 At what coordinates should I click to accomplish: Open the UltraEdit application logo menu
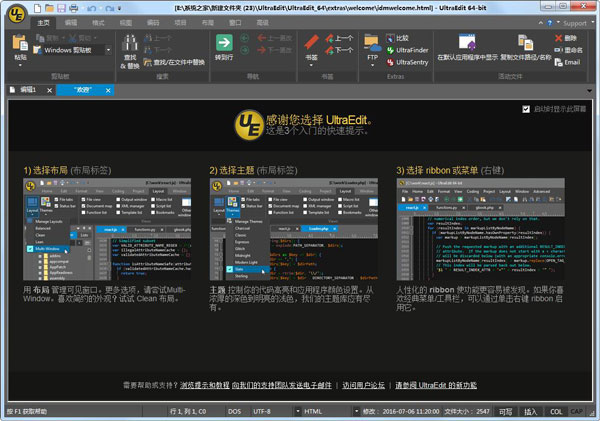[x=17, y=15]
